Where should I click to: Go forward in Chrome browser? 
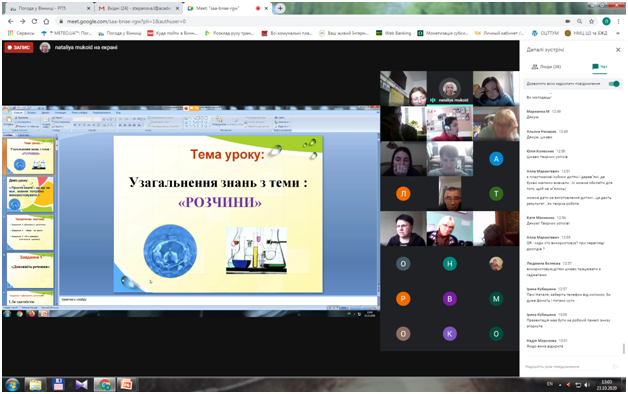point(22,22)
